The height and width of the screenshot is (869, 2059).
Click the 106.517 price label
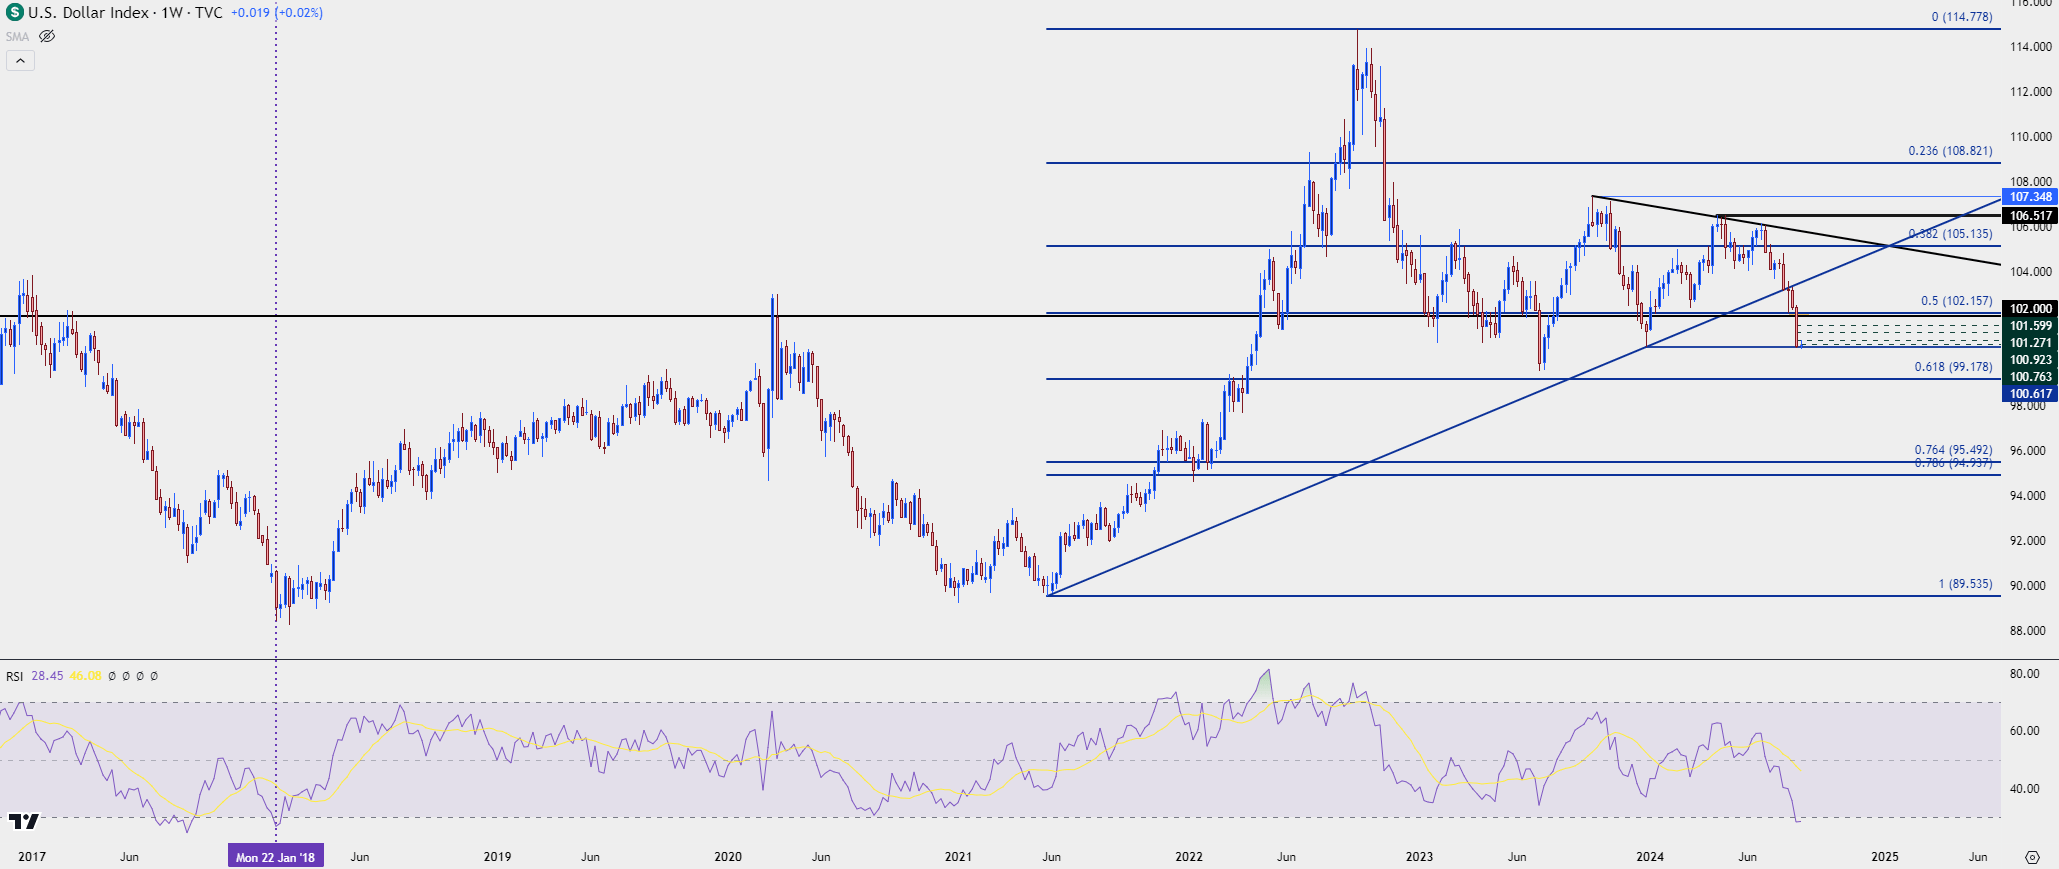click(x=2030, y=216)
